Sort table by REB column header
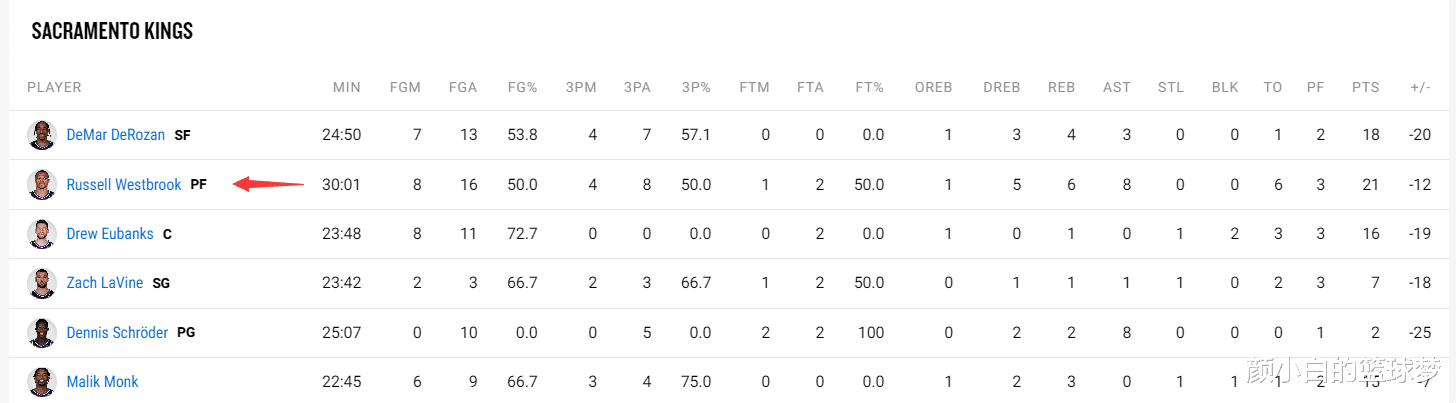The height and width of the screenshot is (403, 1456). 1061,88
